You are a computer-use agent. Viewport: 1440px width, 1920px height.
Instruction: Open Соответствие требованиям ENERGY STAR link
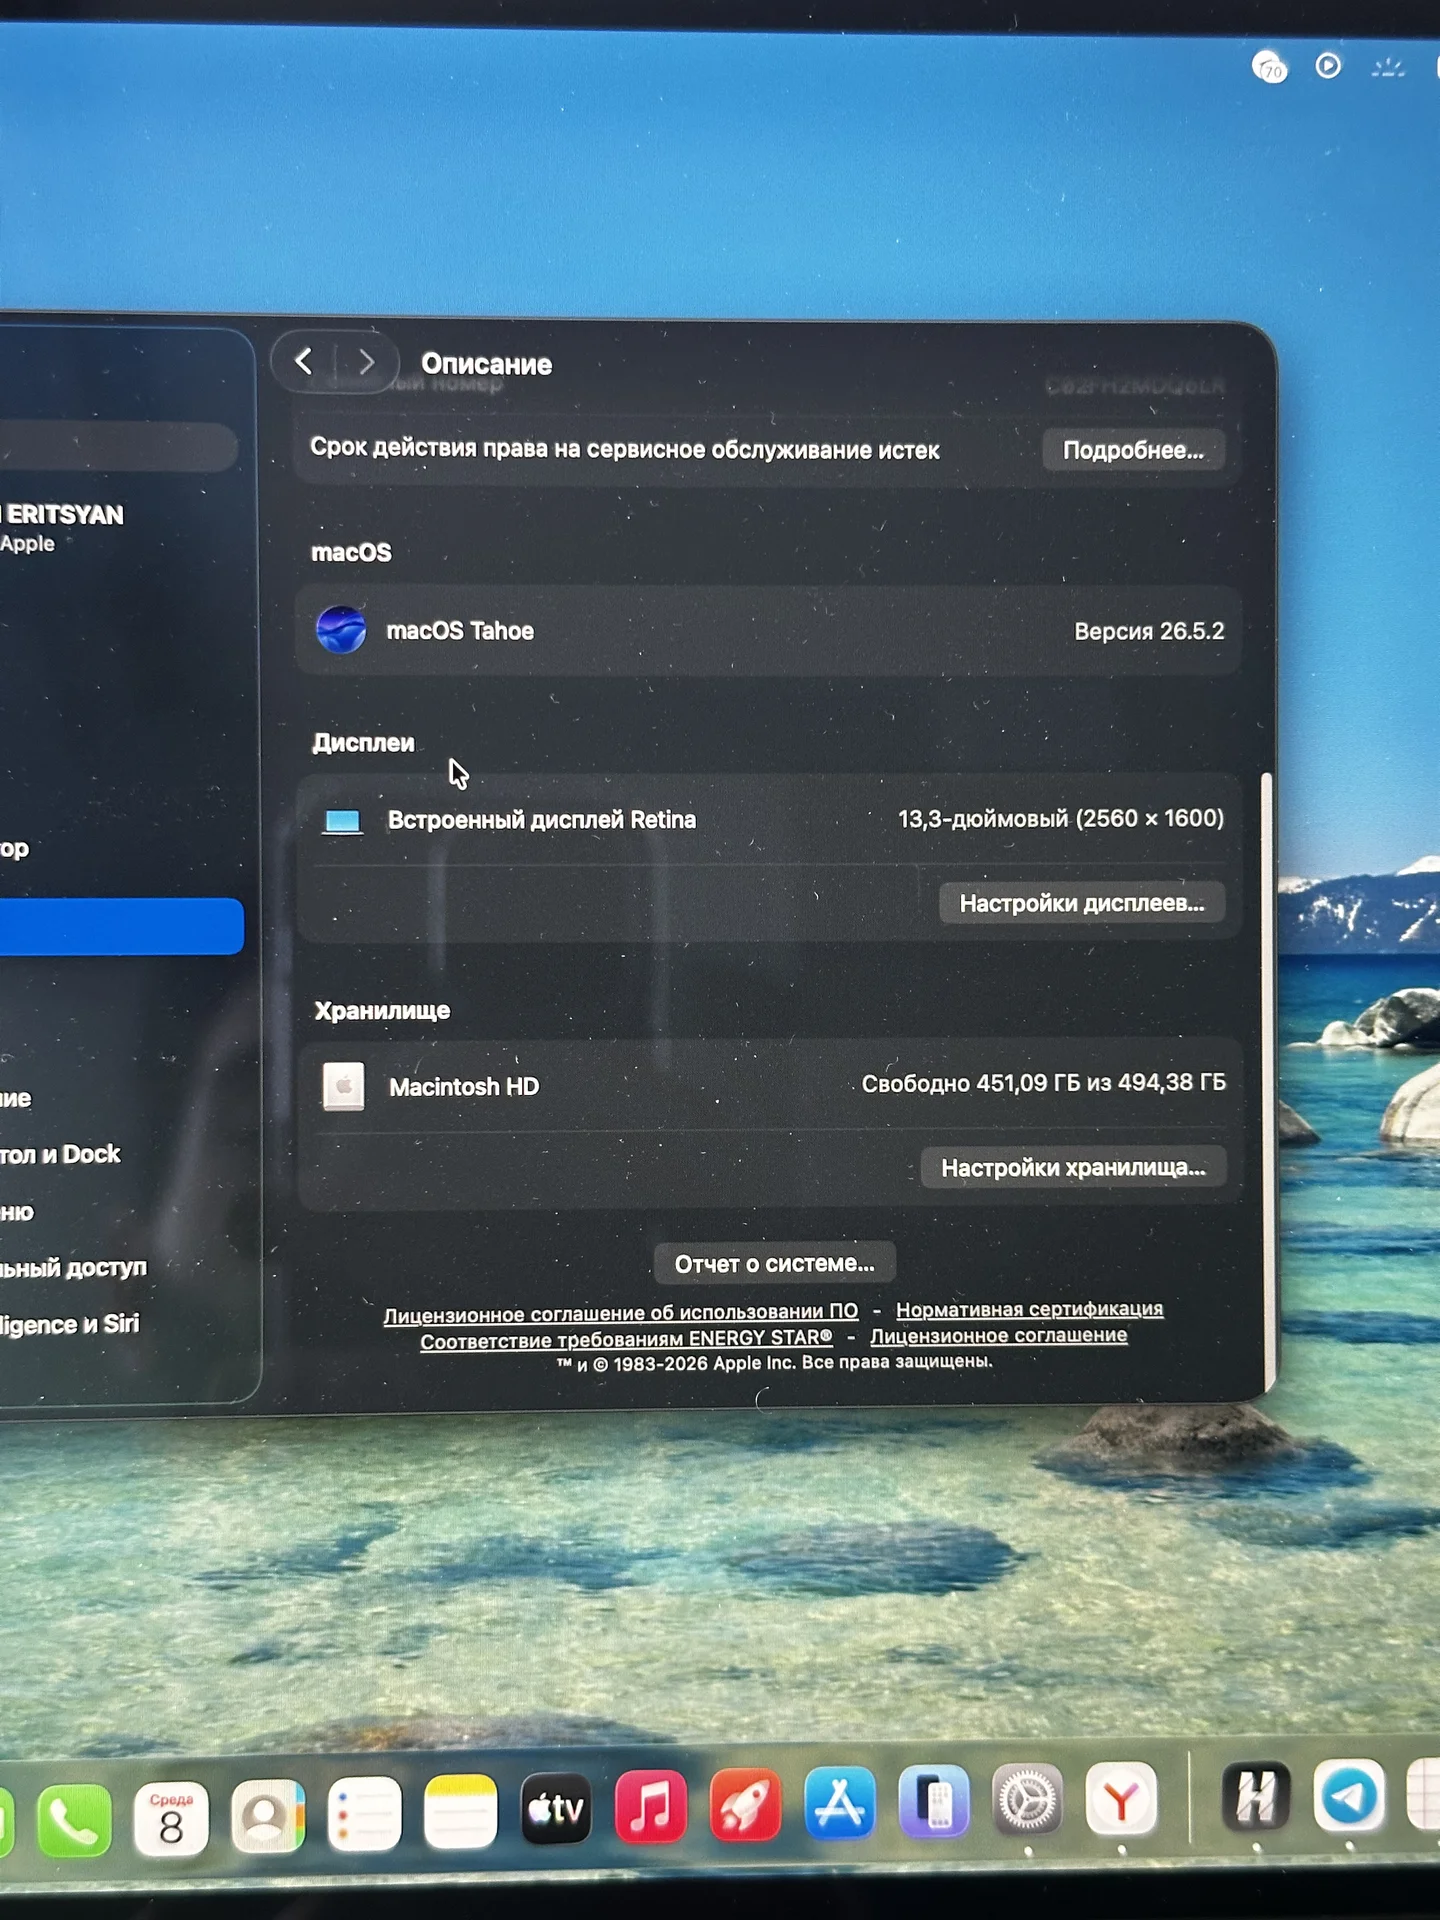(x=626, y=1339)
